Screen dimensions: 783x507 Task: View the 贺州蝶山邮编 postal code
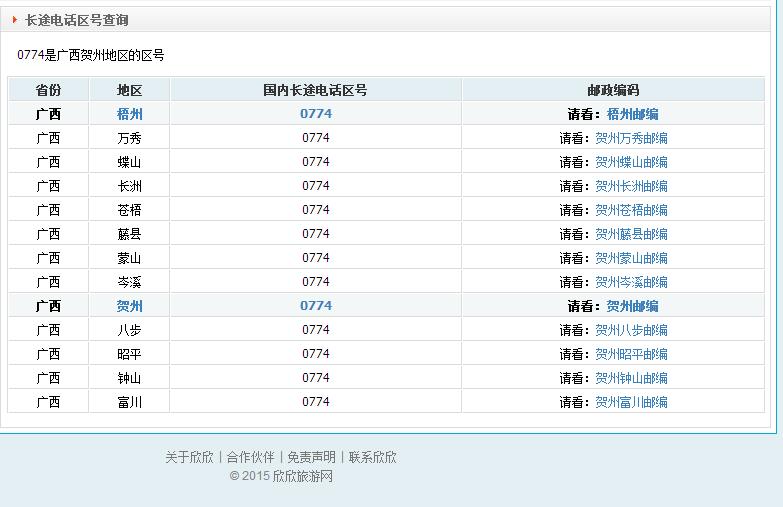[631, 162]
